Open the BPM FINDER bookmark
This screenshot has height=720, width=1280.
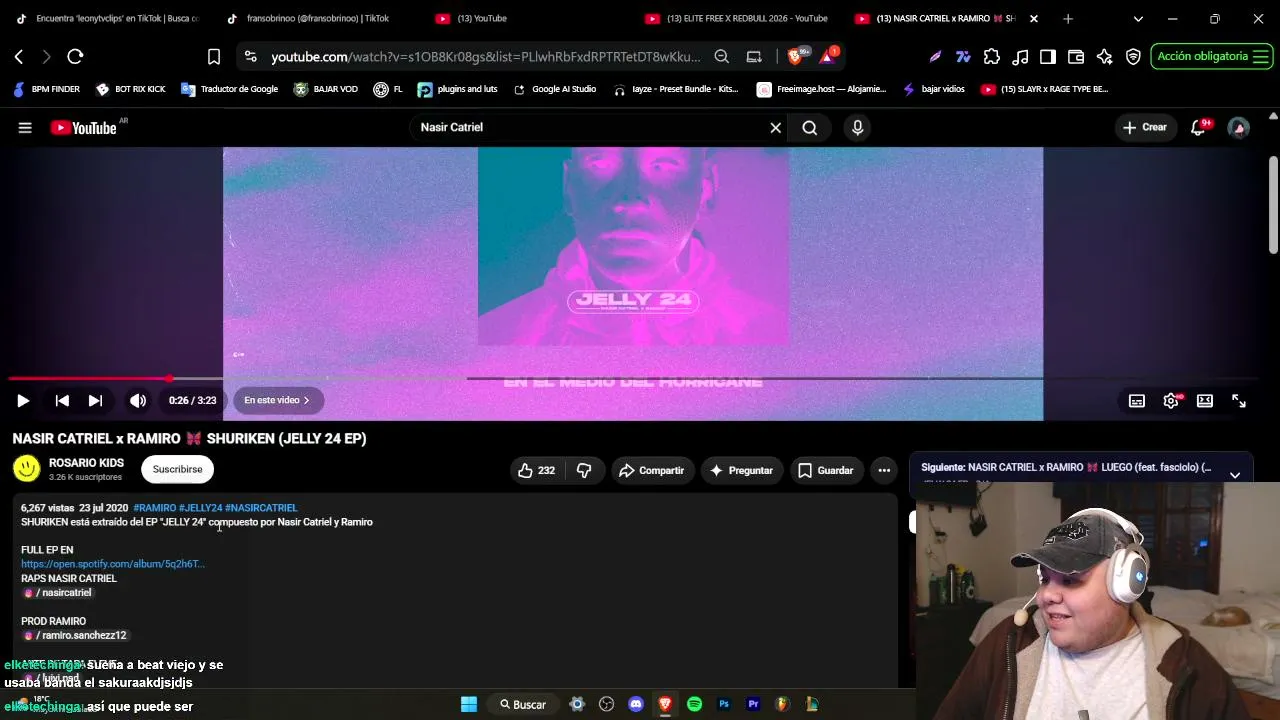(46, 89)
